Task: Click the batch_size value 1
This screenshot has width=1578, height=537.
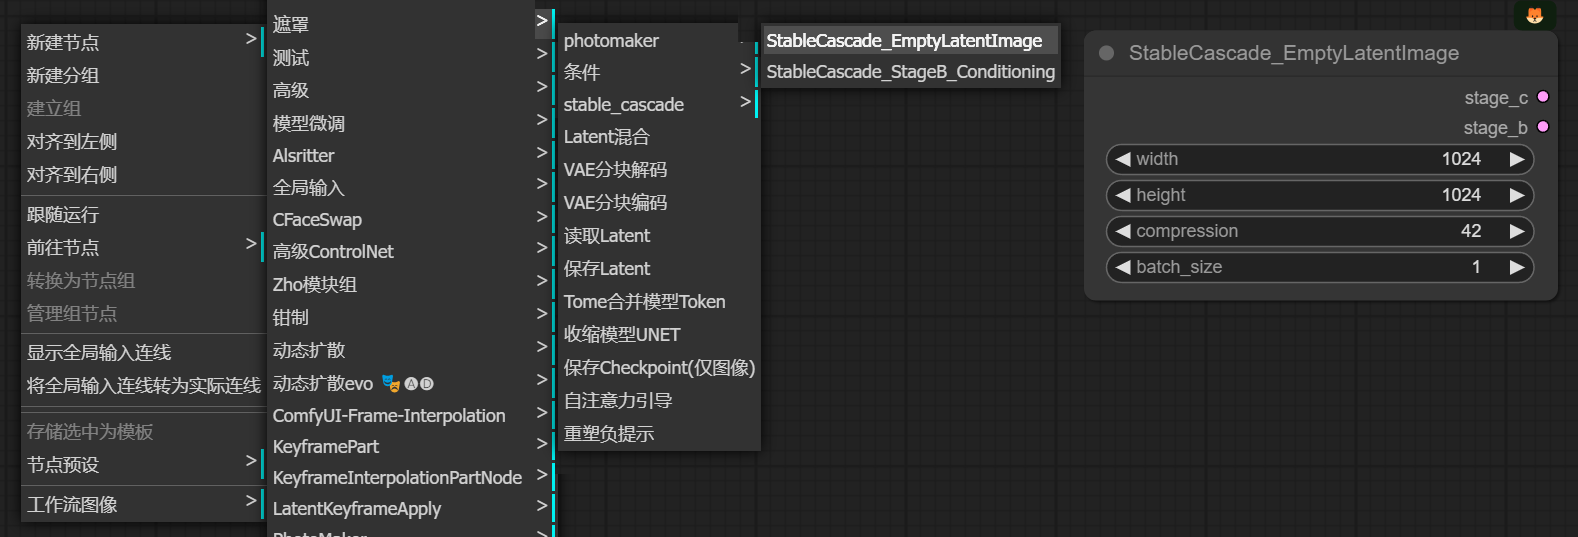Action: pyautogui.click(x=1476, y=267)
